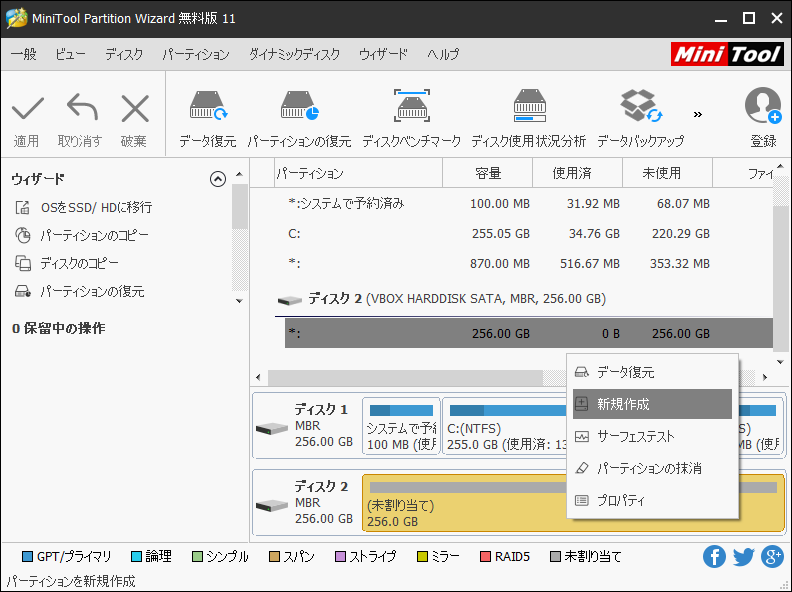Open the Google Plus share icon
This screenshot has height=592, width=792.
click(772, 557)
